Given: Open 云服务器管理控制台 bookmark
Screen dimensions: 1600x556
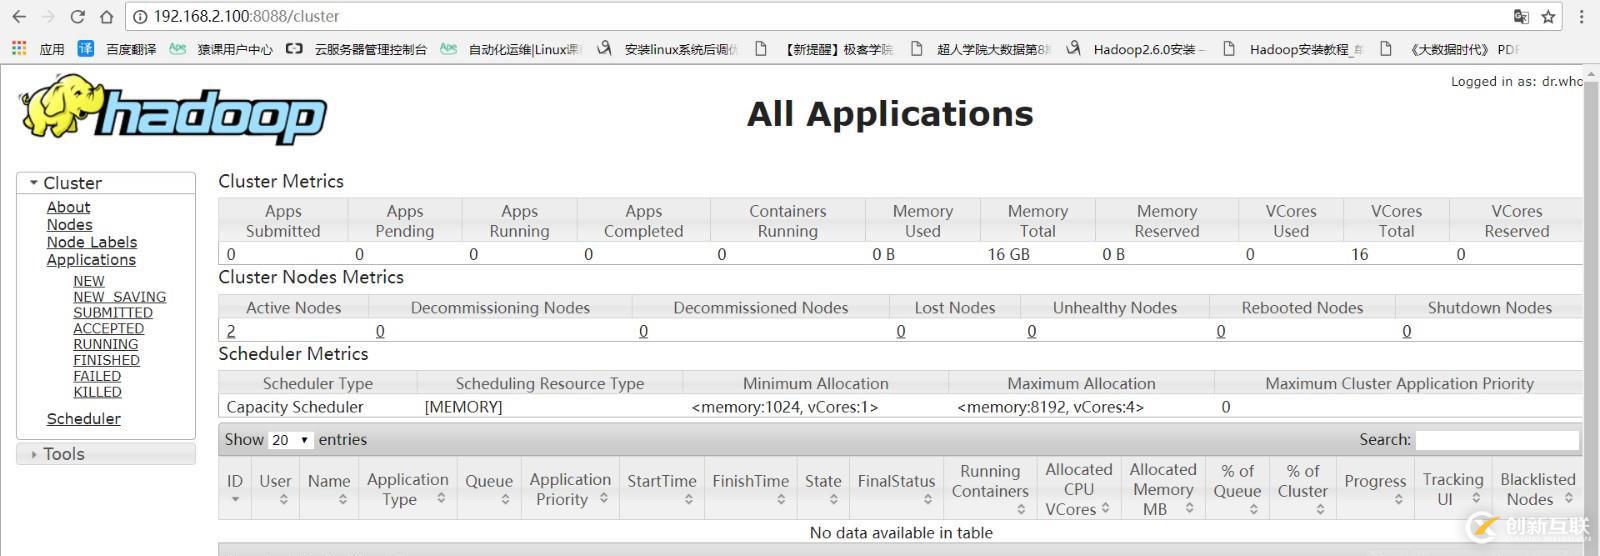Looking at the screenshot, I should click(357, 48).
